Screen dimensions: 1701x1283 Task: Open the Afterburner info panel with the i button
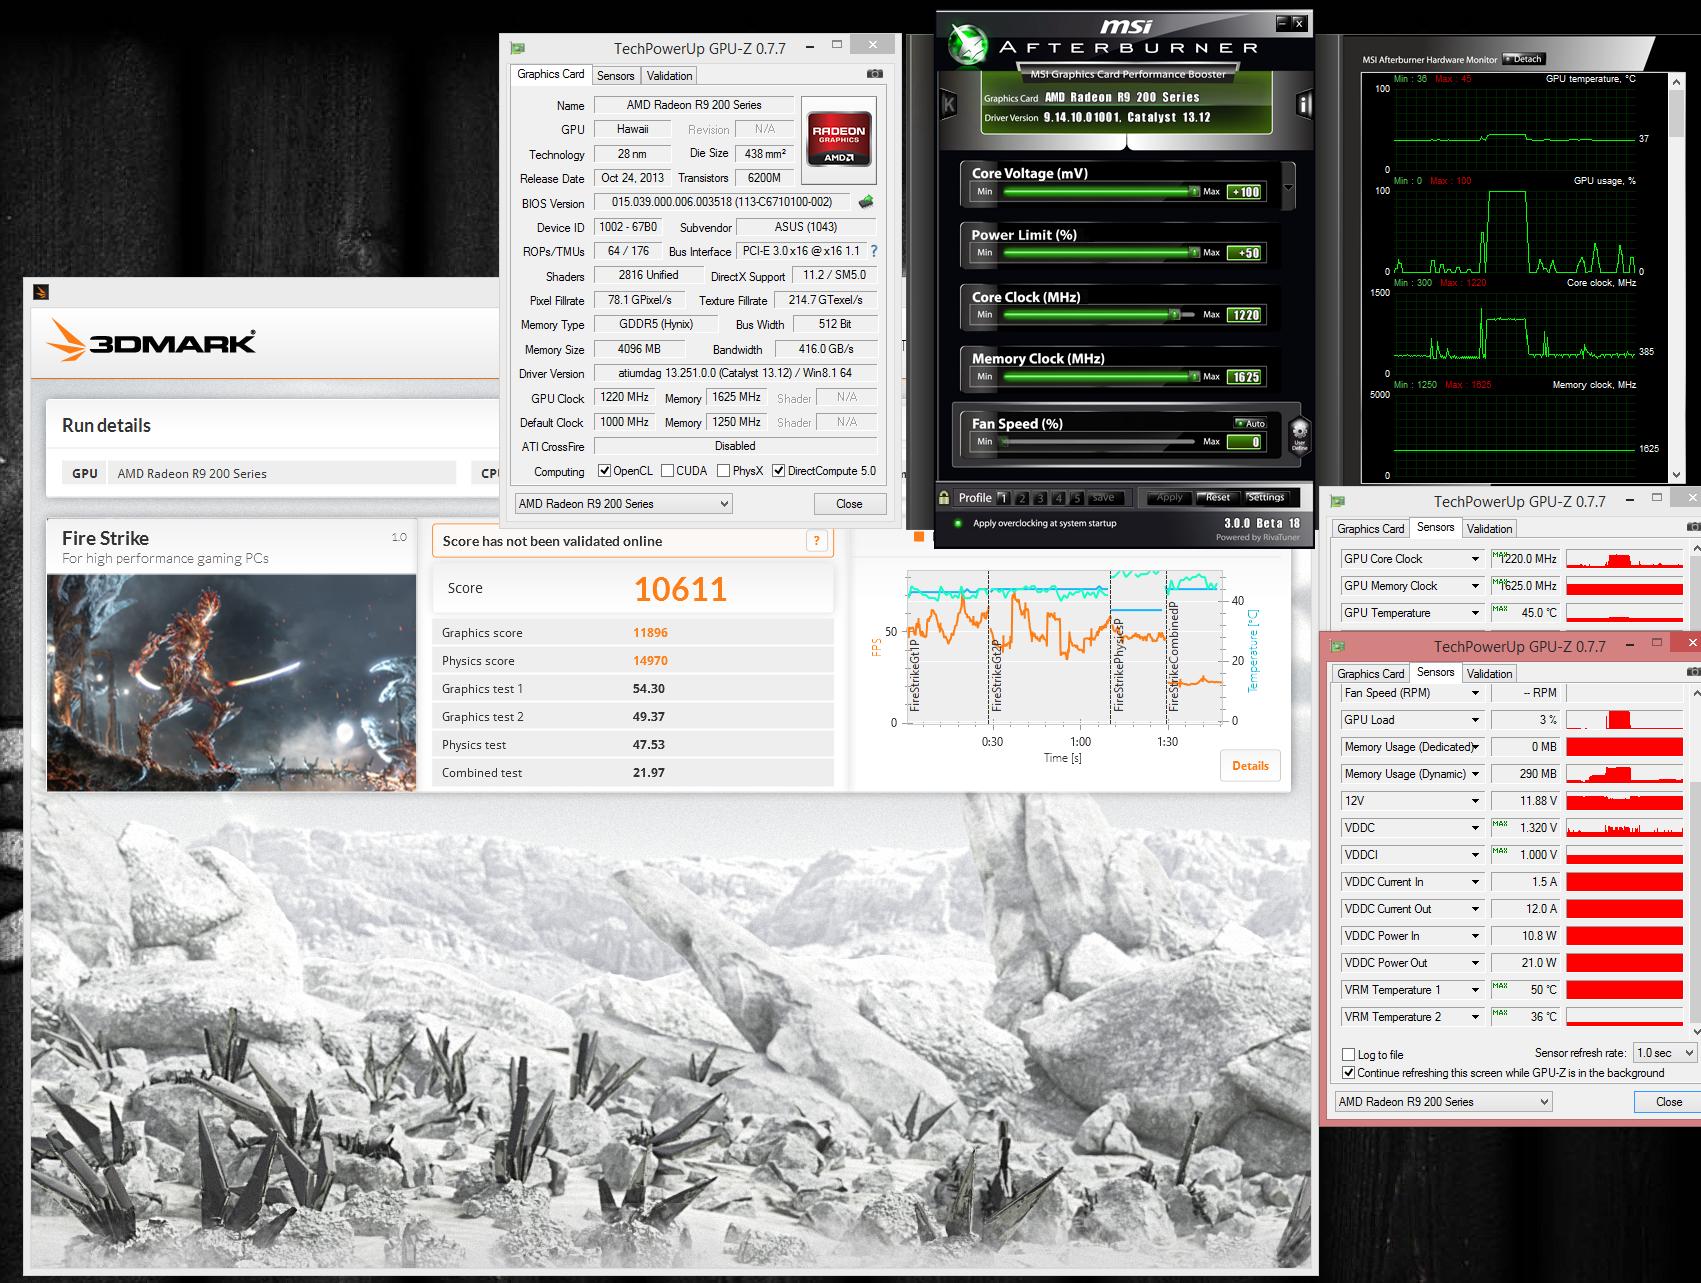(1303, 103)
